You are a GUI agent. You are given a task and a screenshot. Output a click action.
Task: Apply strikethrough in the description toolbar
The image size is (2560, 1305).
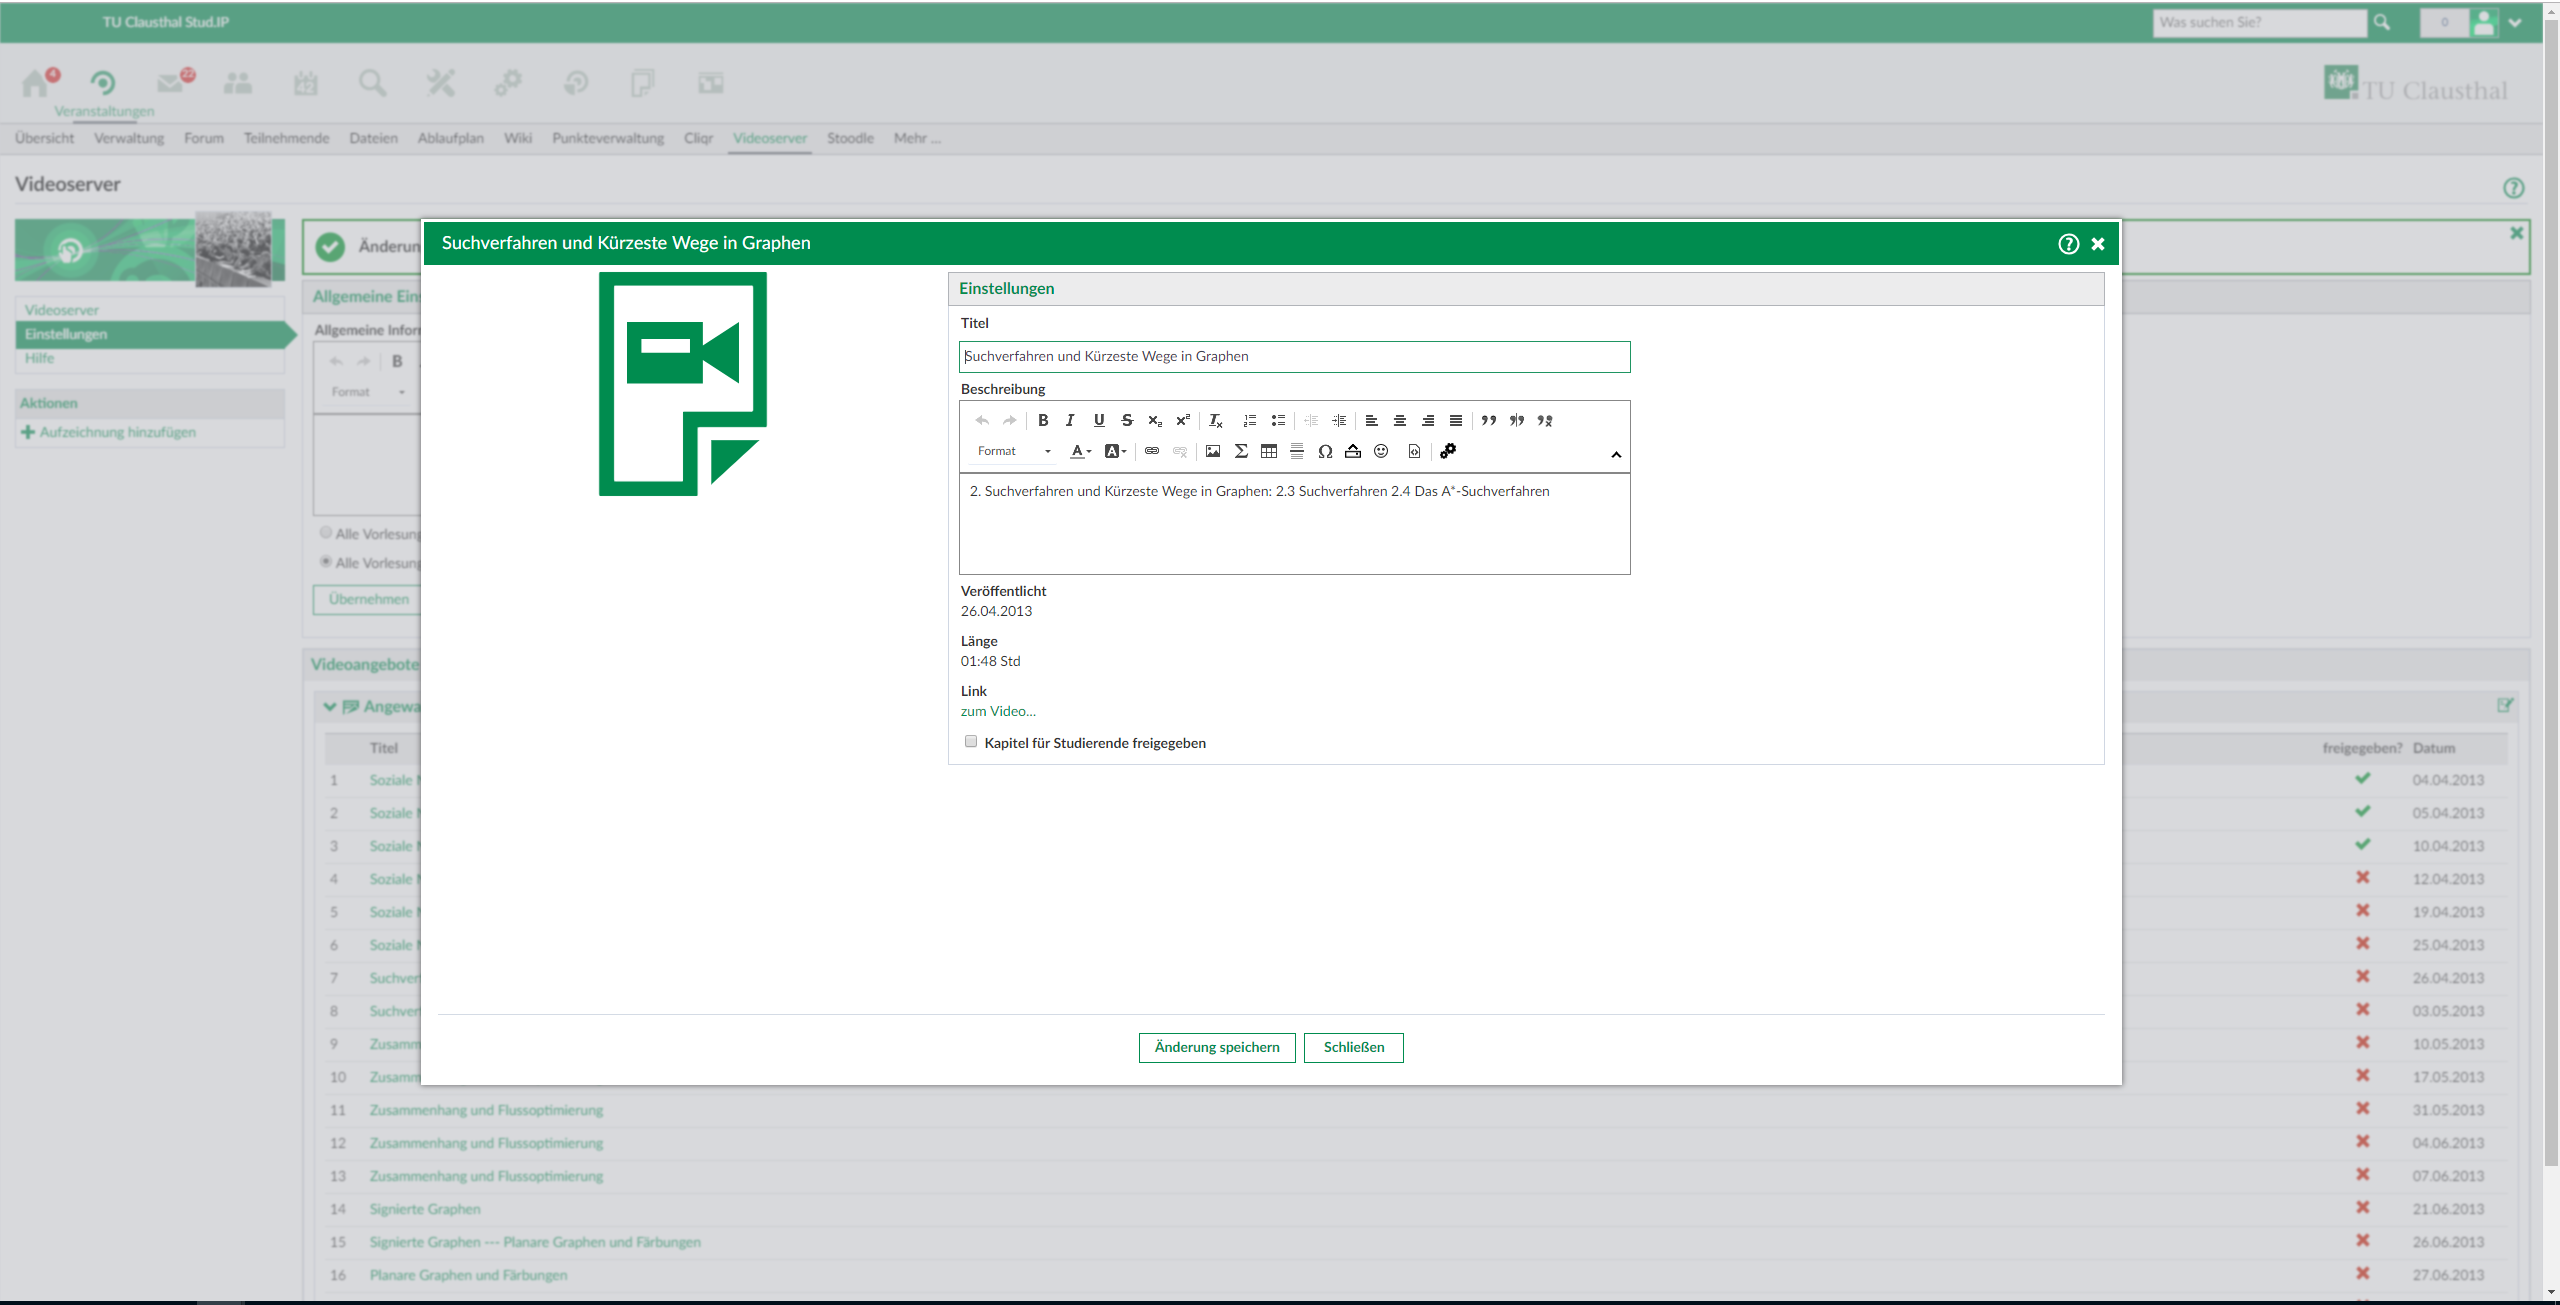1127,420
